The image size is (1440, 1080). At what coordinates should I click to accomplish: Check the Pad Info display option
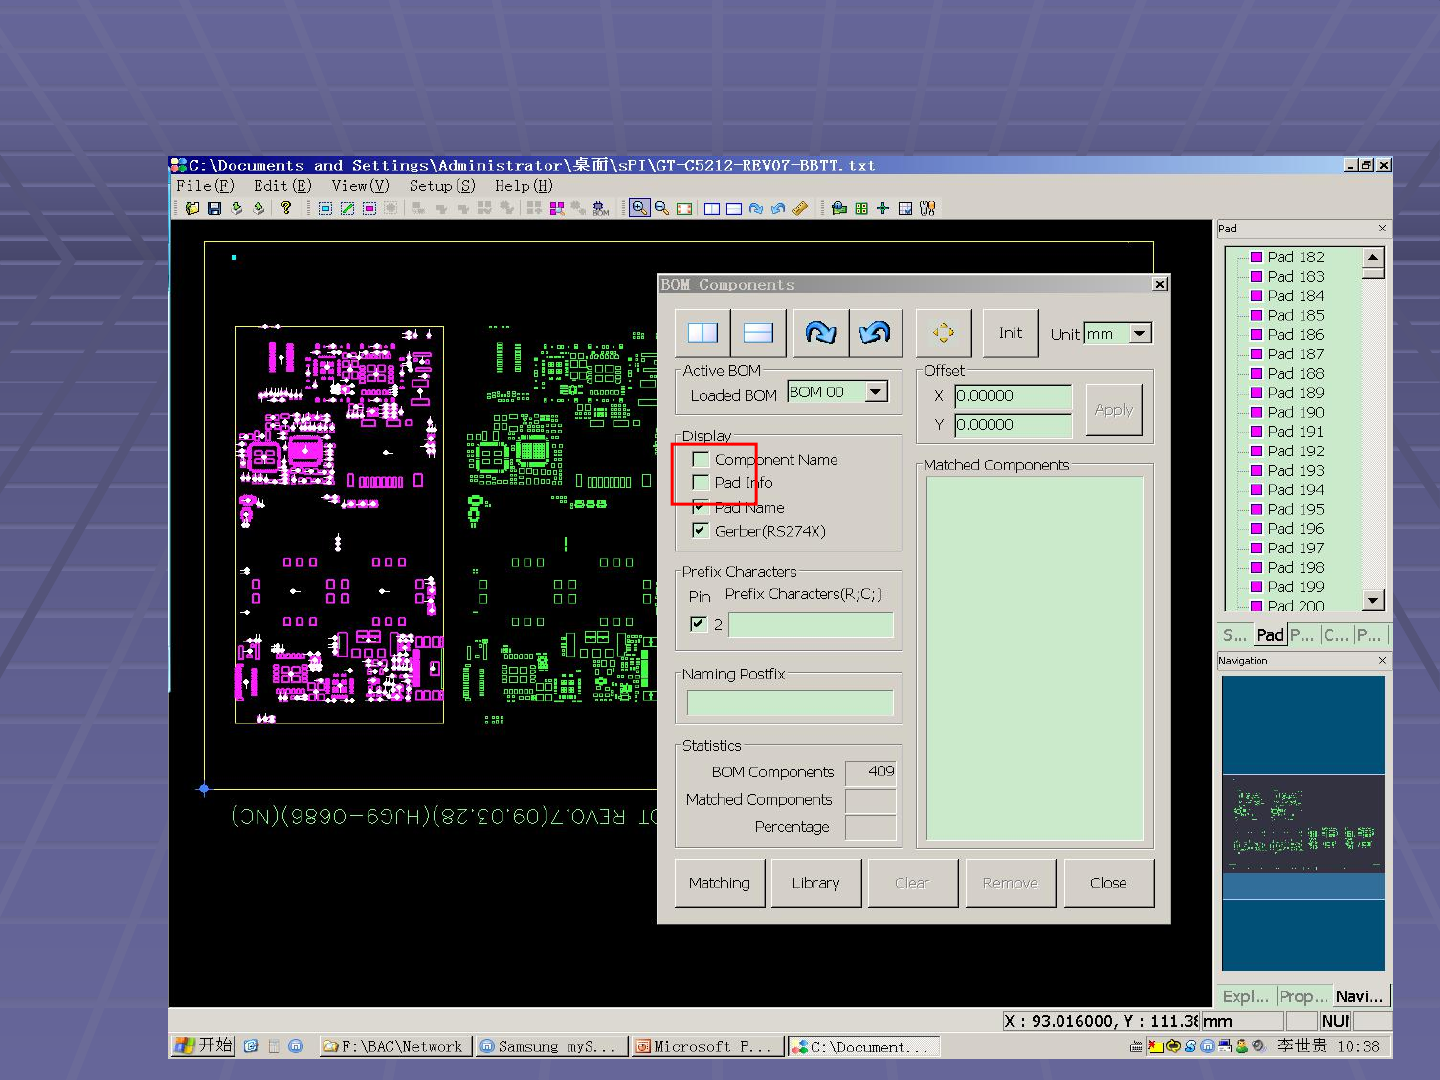(x=701, y=483)
